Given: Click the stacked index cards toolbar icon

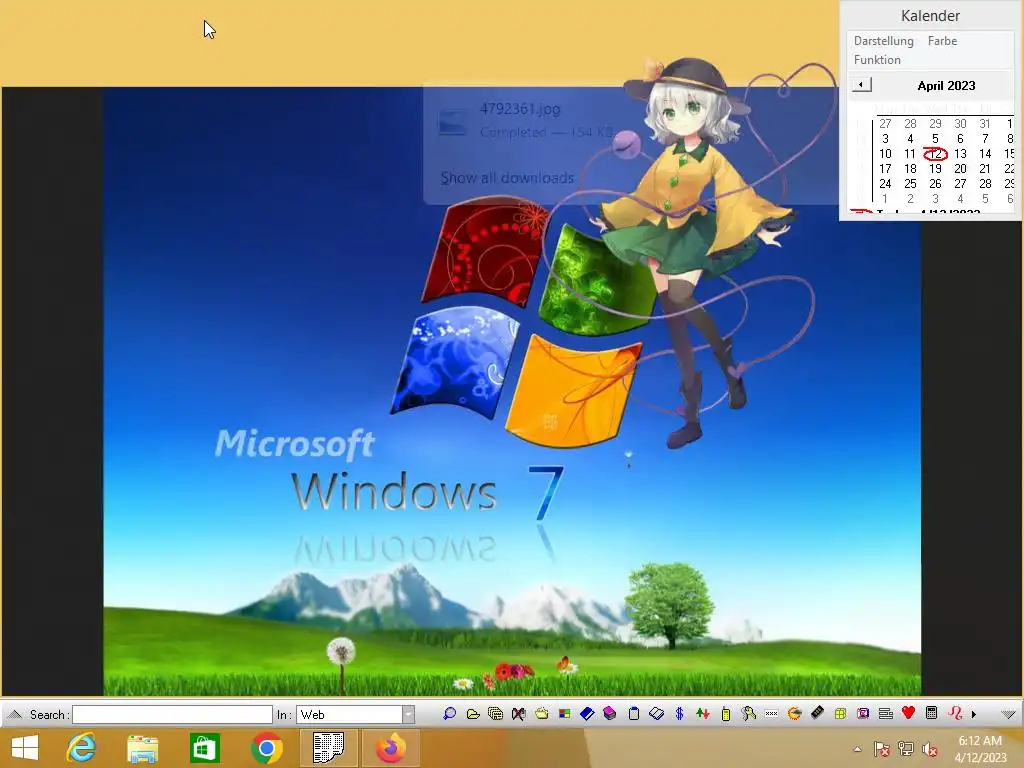Looking at the screenshot, I should [x=496, y=714].
